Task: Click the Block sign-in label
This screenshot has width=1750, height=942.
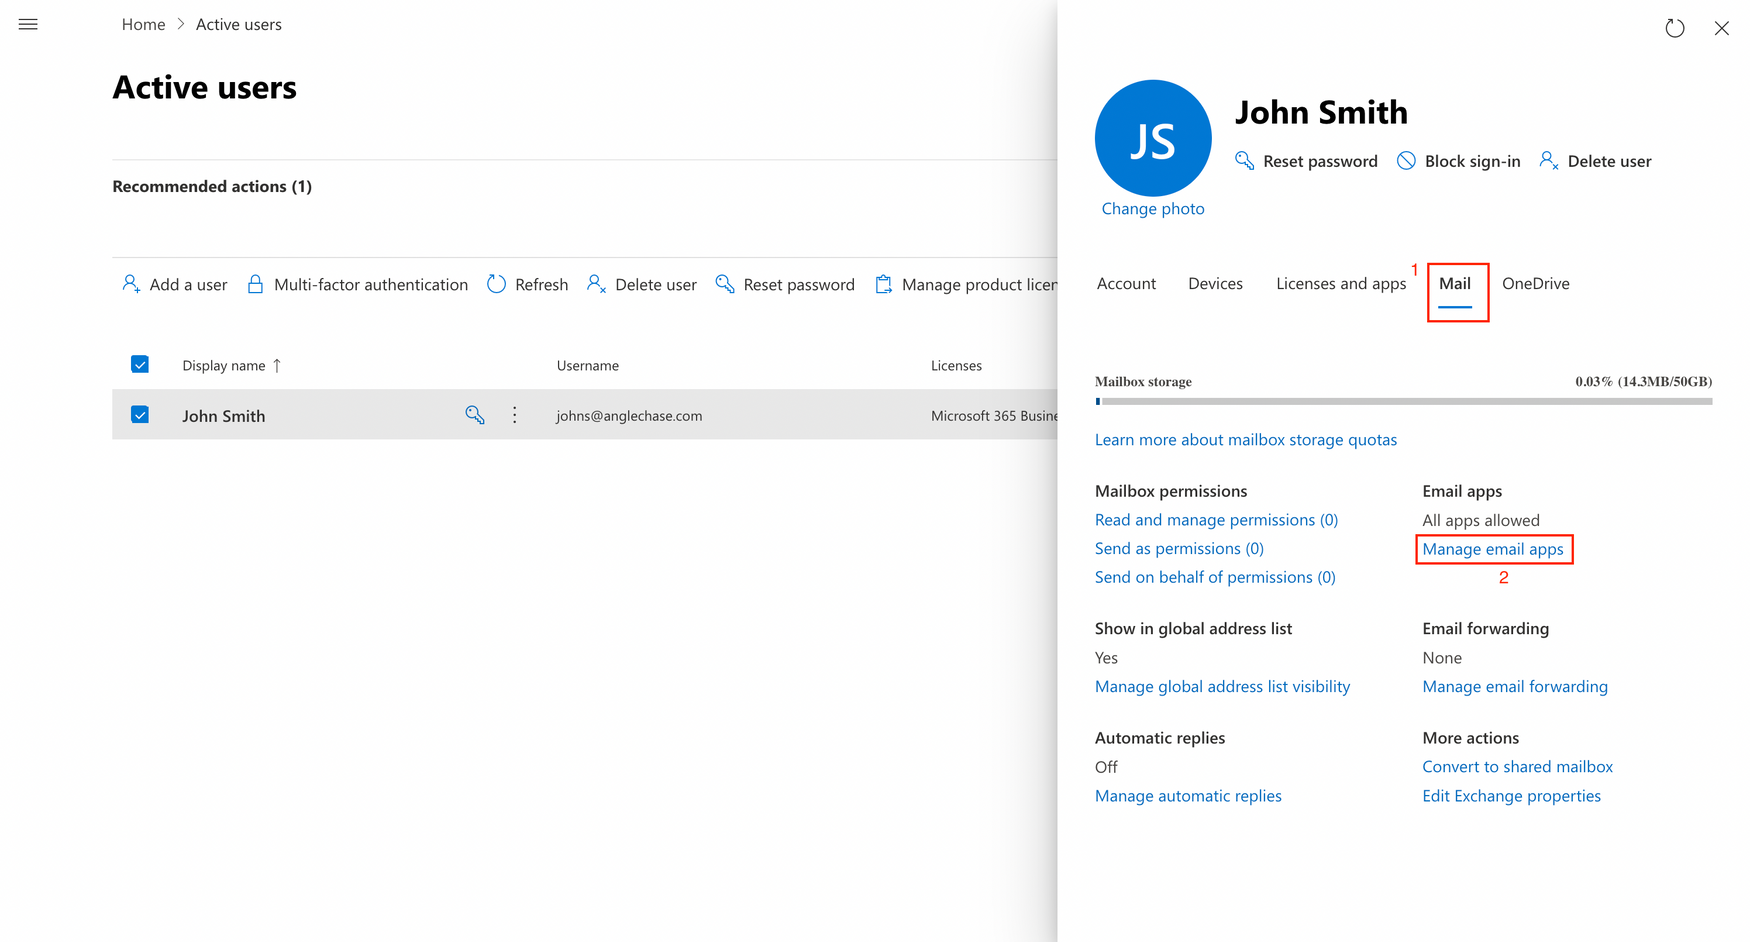Action: [x=1472, y=161]
